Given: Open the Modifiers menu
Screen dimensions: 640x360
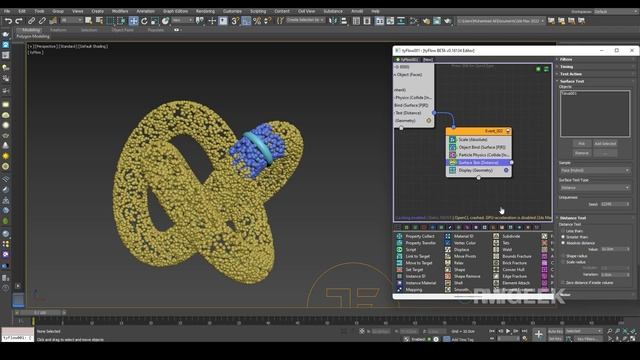Looking at the screenshot, I should click(120, 11).
